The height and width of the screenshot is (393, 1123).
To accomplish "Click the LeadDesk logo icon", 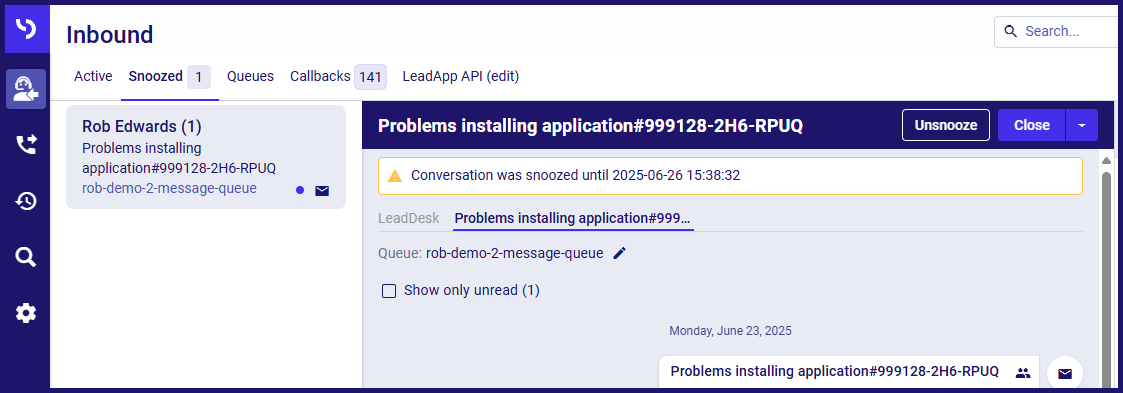I will 26,29.
